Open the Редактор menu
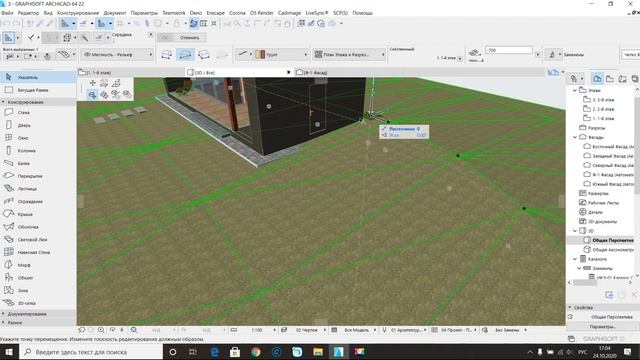This screenshot has width=640, height=360. 28,13
